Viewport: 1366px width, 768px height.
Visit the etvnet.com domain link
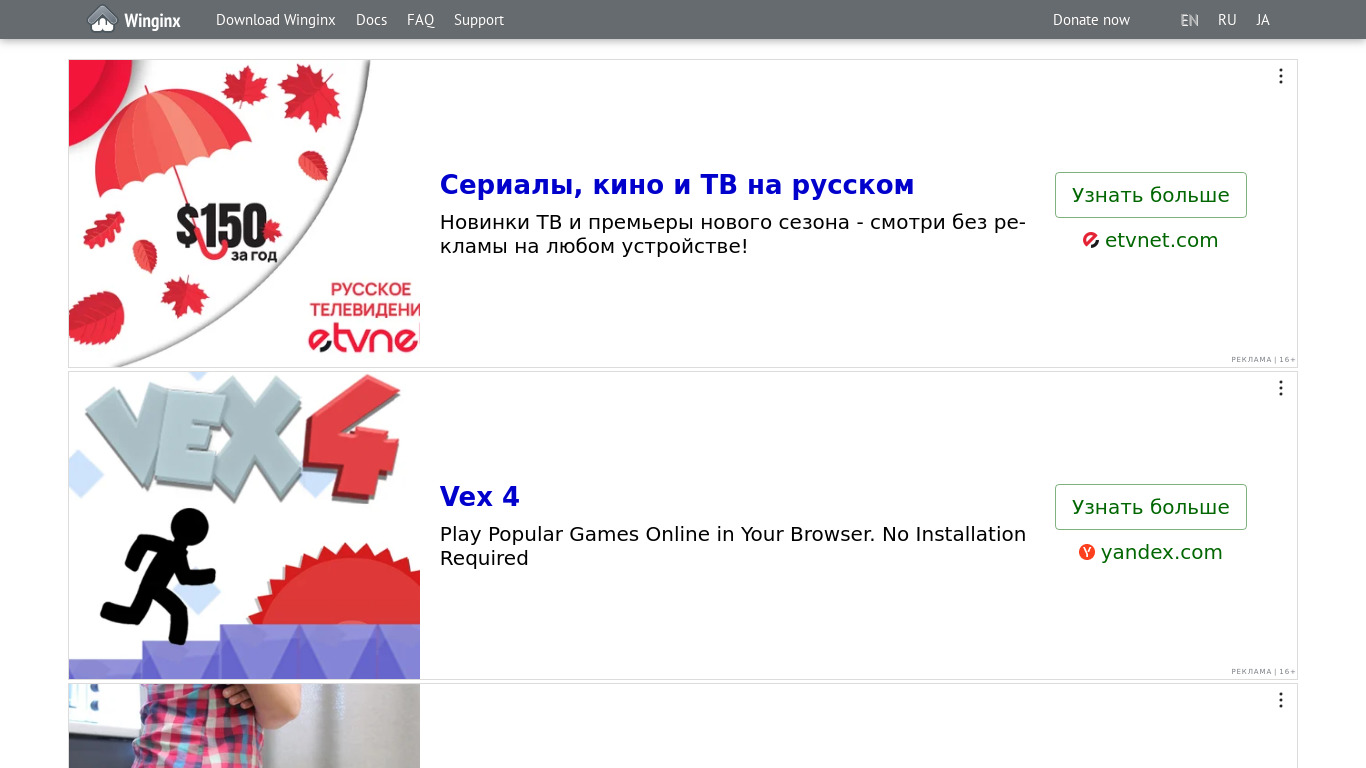tap(1161, 240)
